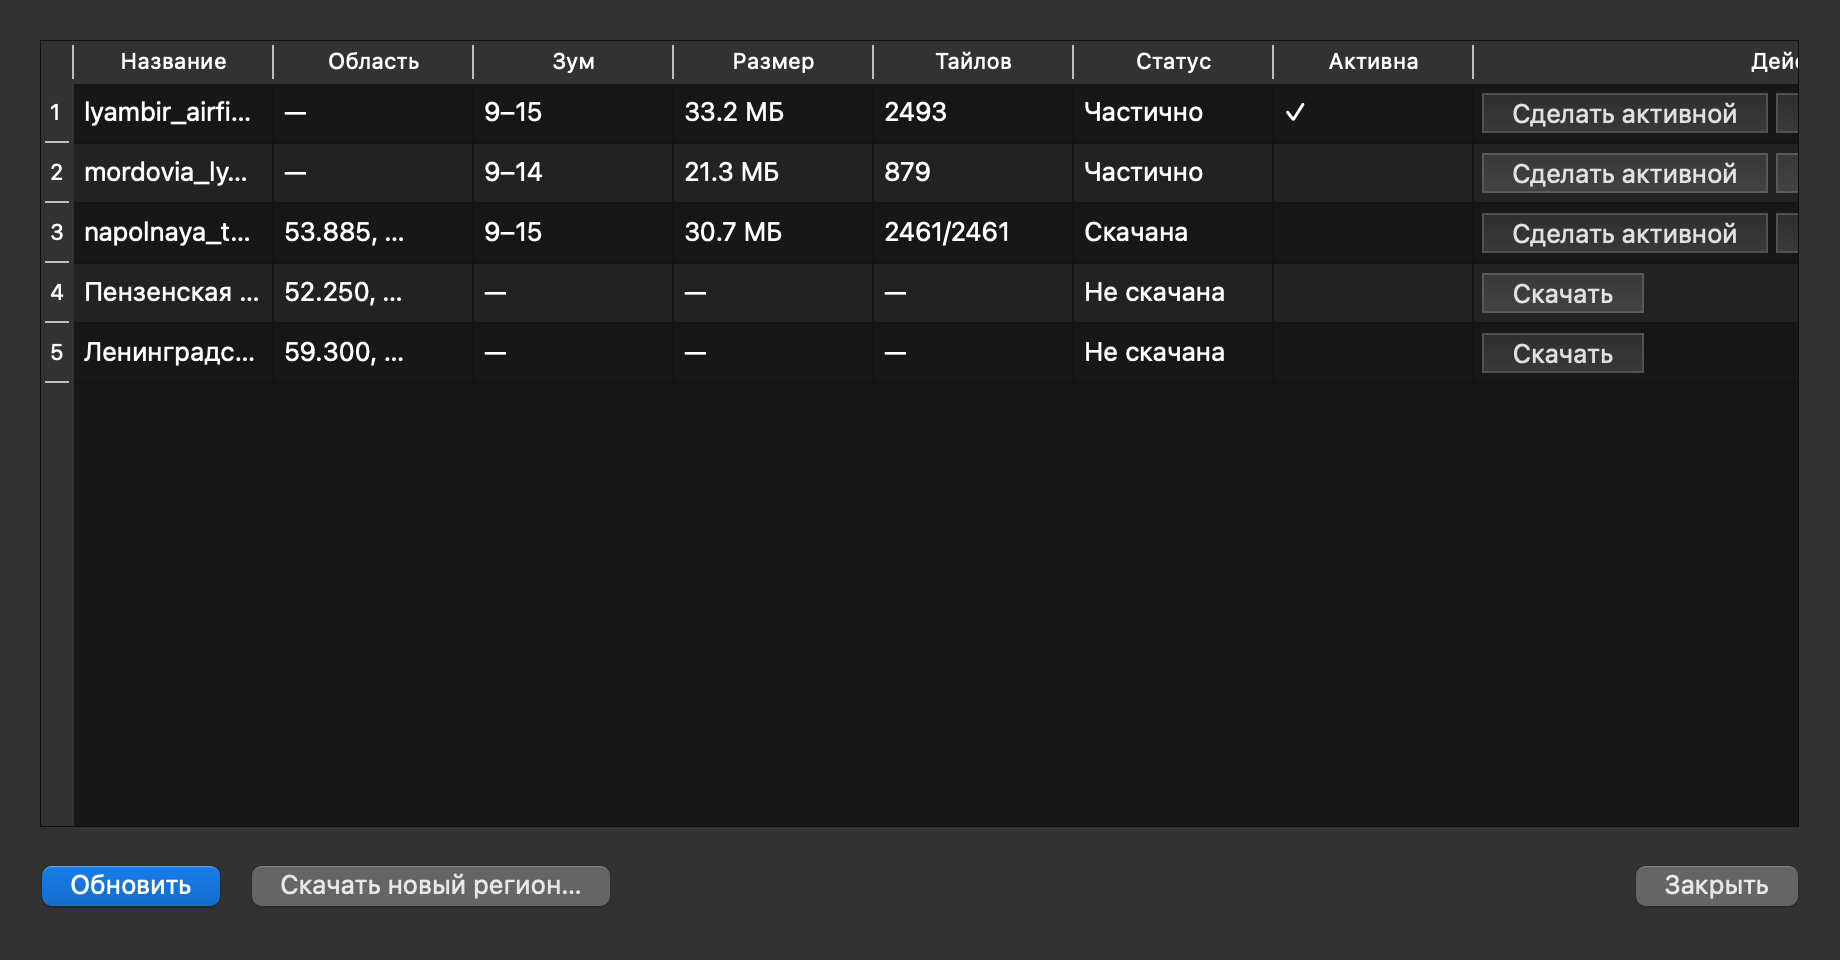
Task: Click the Скачана status cell
Action: click(1173, 232)
